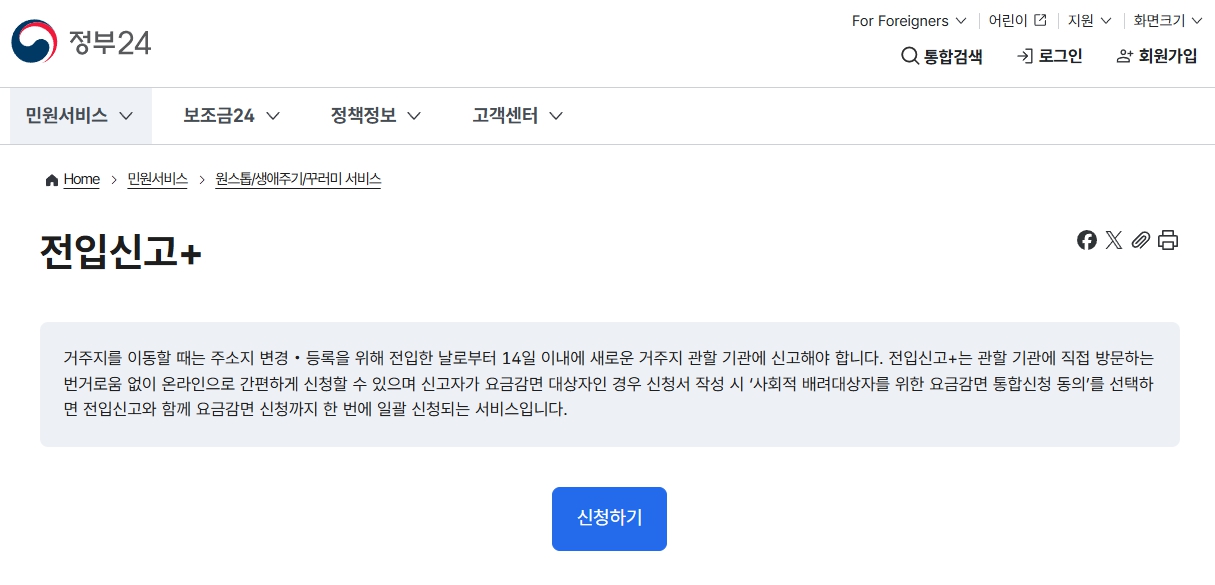This screenshot has width=1215, height=585.
Task: Copy the page link using the paperclip icon
Action: [1141, 240]
